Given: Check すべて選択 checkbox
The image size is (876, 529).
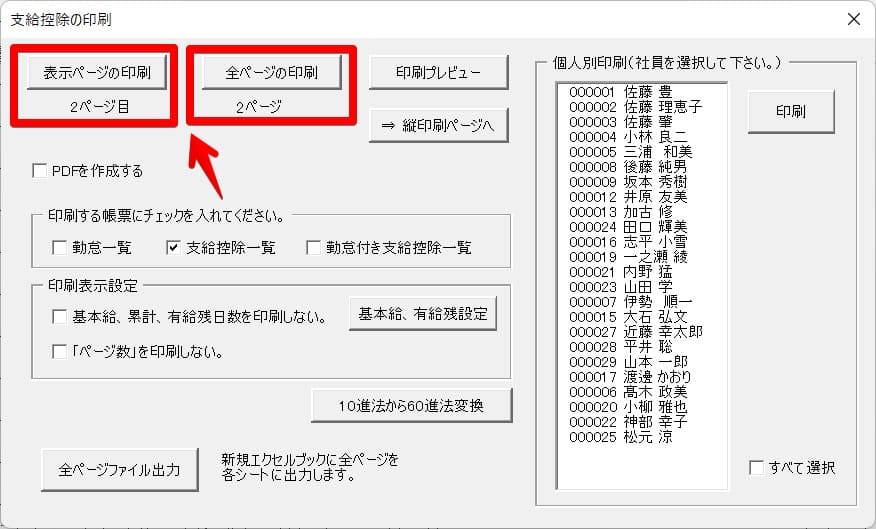Looking at the screenshot, I should click(x=757, y=468).
